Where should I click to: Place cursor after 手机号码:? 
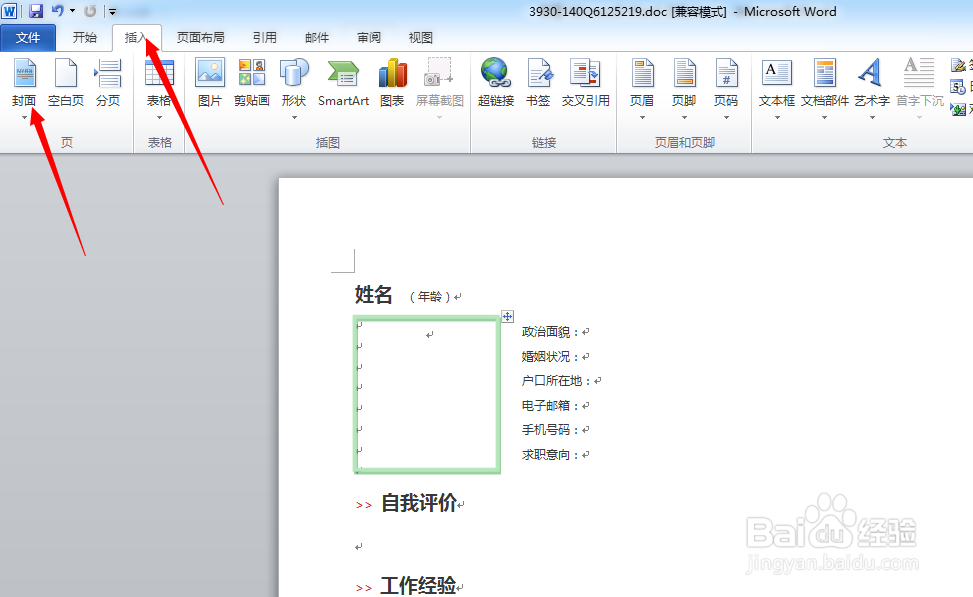click(x=585, y=430)
